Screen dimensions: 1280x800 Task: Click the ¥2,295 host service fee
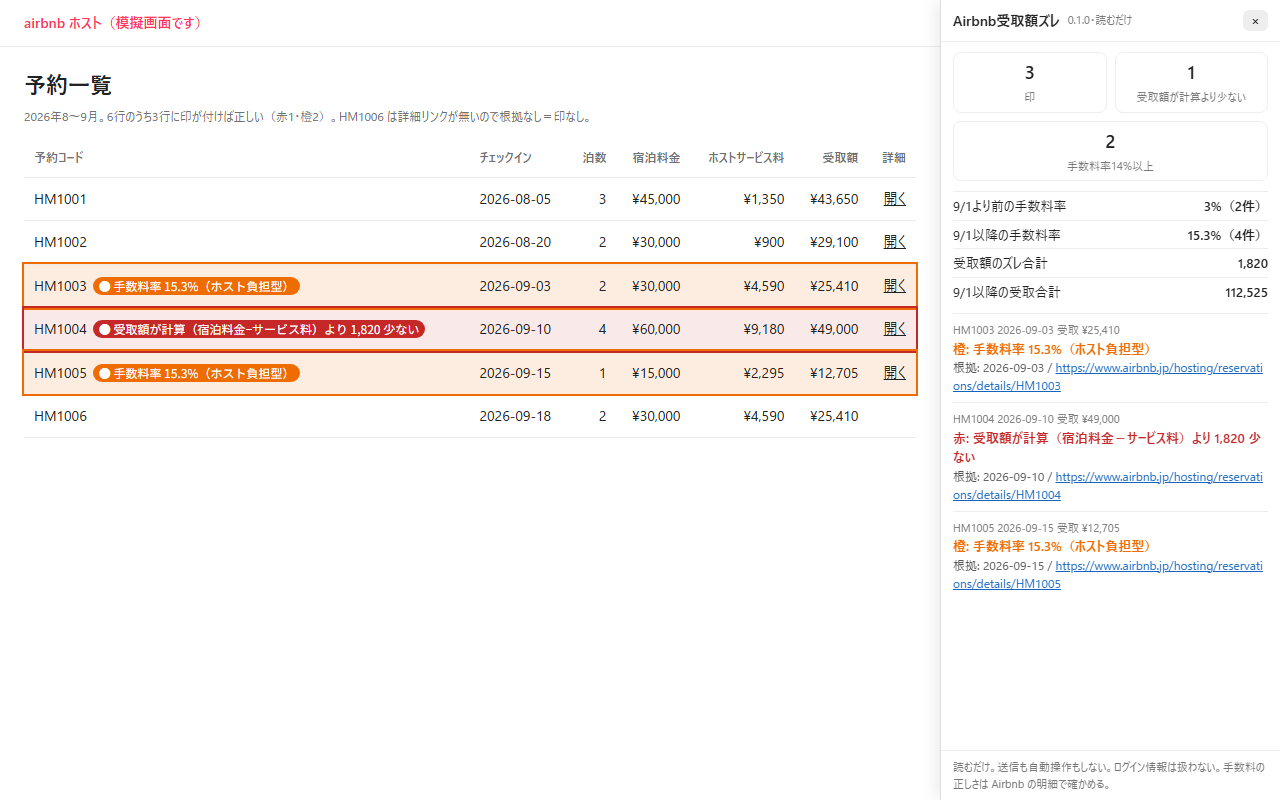[x=764, y=373]
